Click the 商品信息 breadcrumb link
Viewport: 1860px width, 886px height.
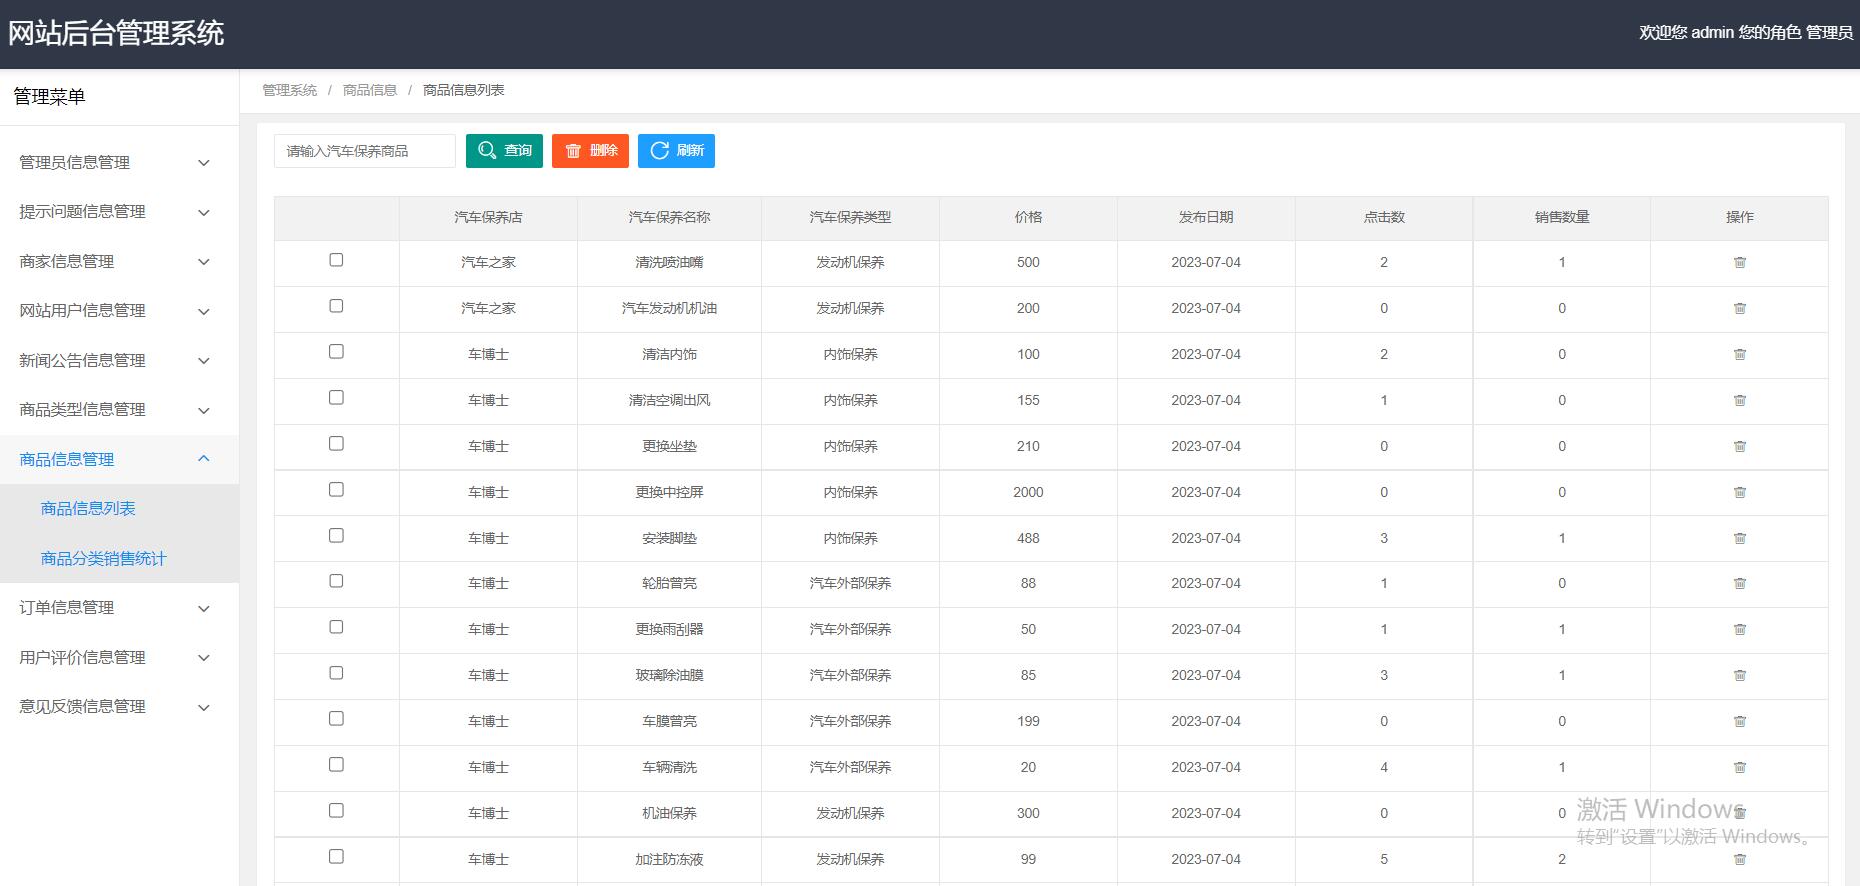[370, 90]
